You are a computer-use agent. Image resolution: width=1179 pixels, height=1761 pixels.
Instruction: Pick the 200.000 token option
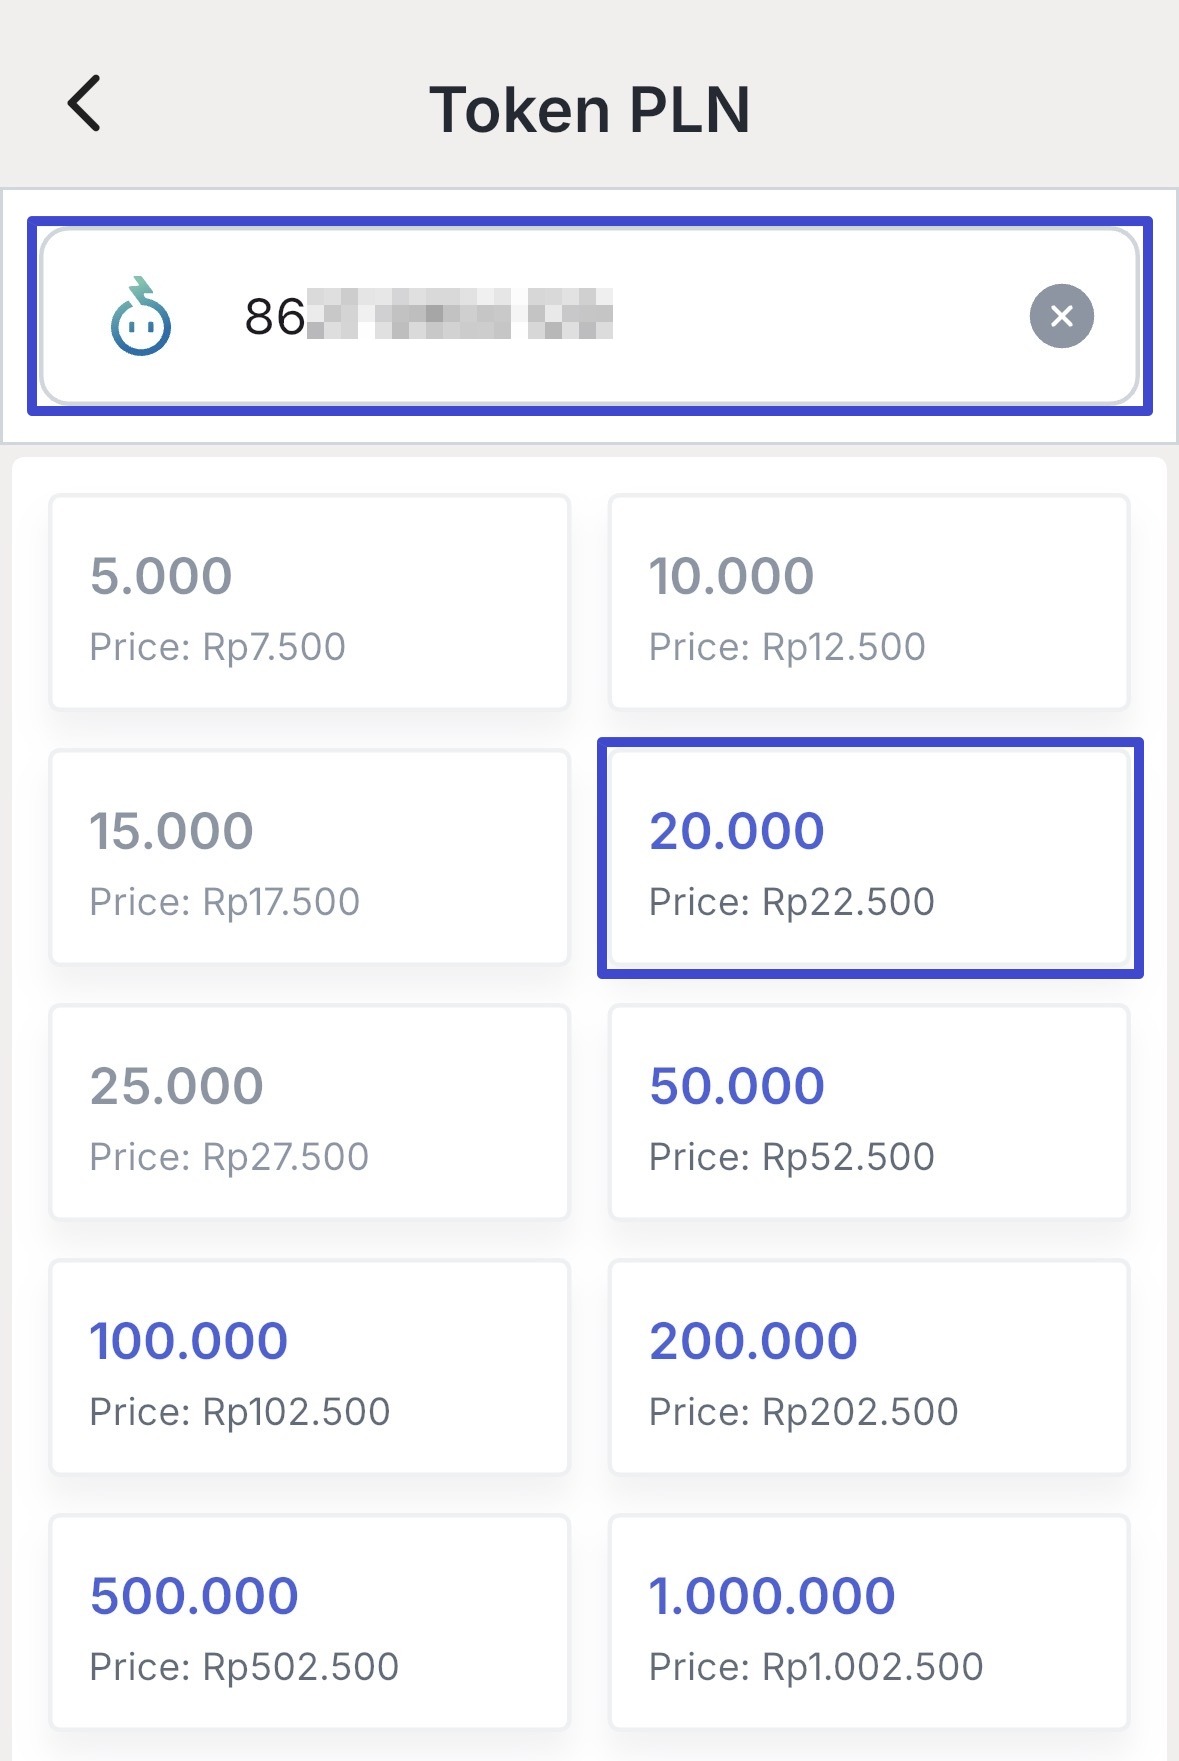tap(868, 1367)
